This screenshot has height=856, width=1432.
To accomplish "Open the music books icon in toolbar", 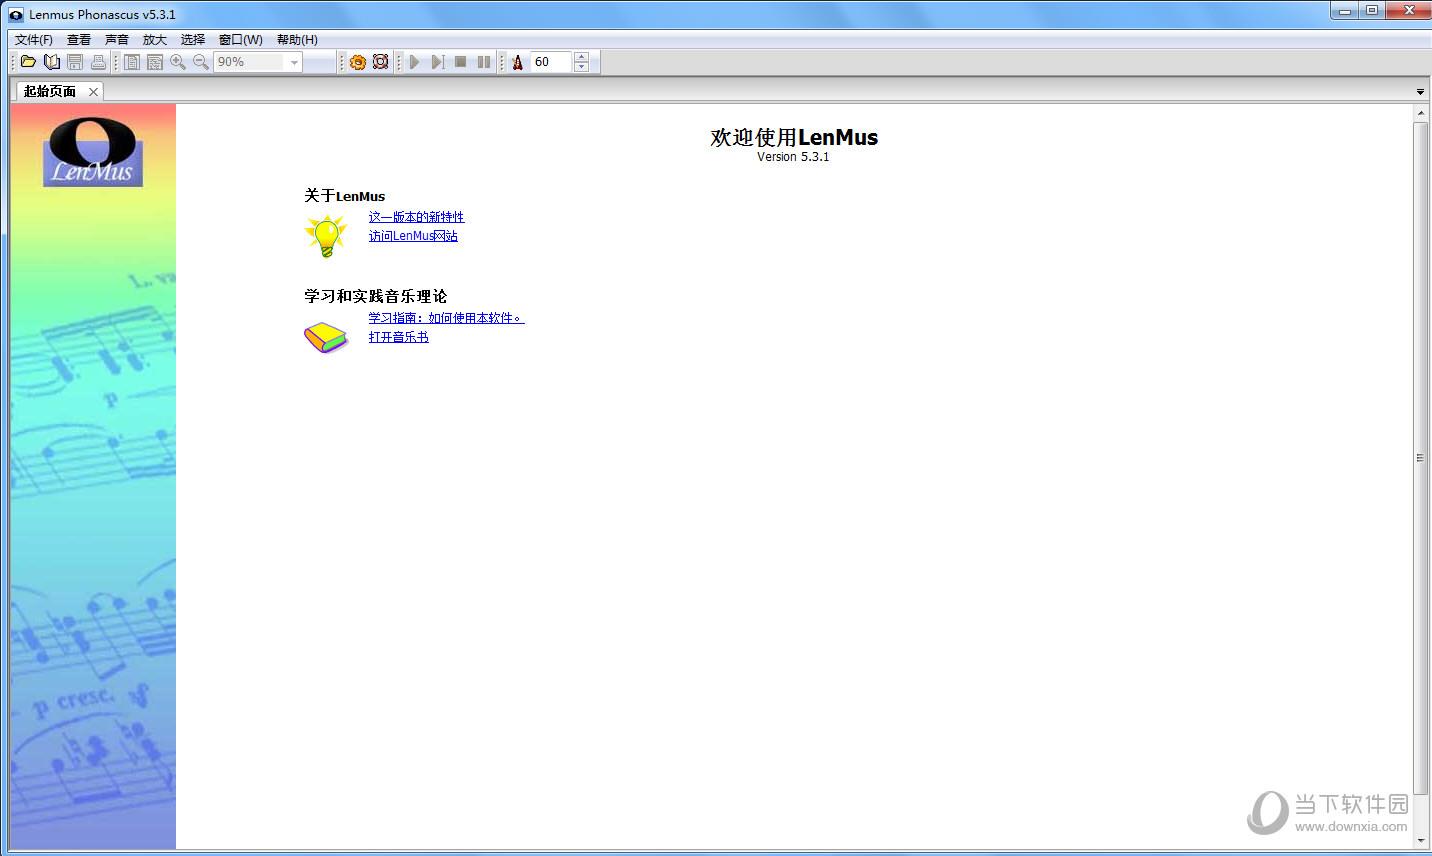I will 52,62.
